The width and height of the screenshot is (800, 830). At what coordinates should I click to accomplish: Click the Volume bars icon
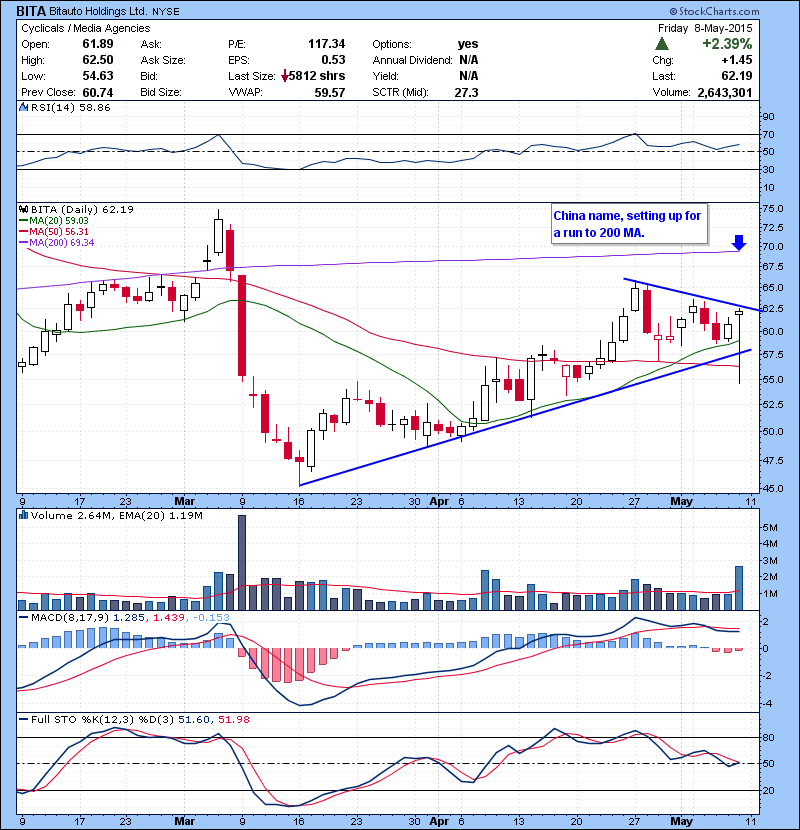[23, 515]
